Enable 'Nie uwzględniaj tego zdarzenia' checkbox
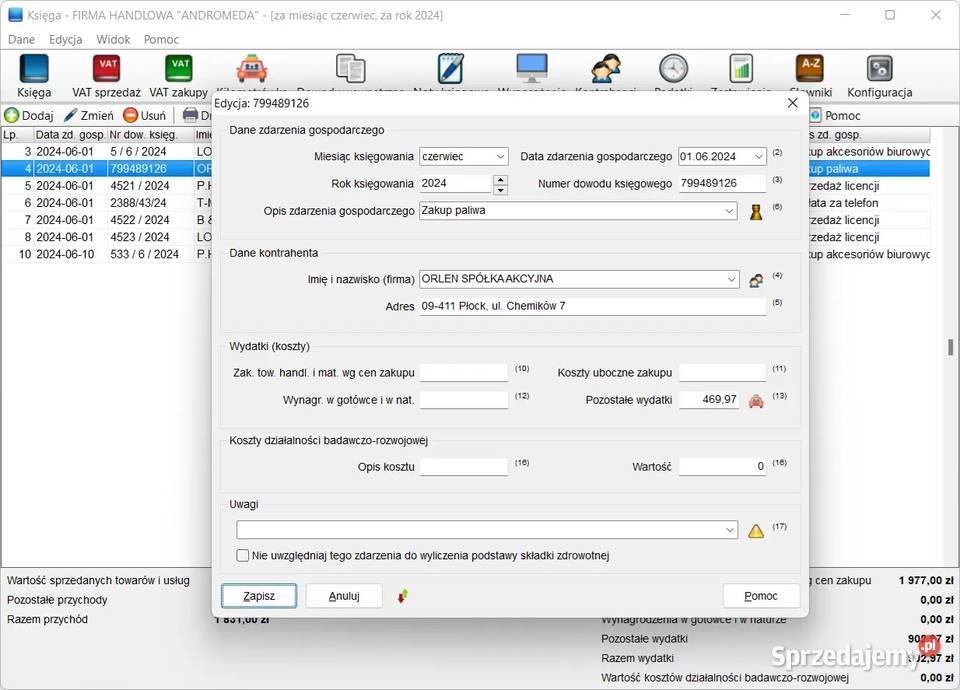This screenshot has height=690, width=960. (243, 555)
